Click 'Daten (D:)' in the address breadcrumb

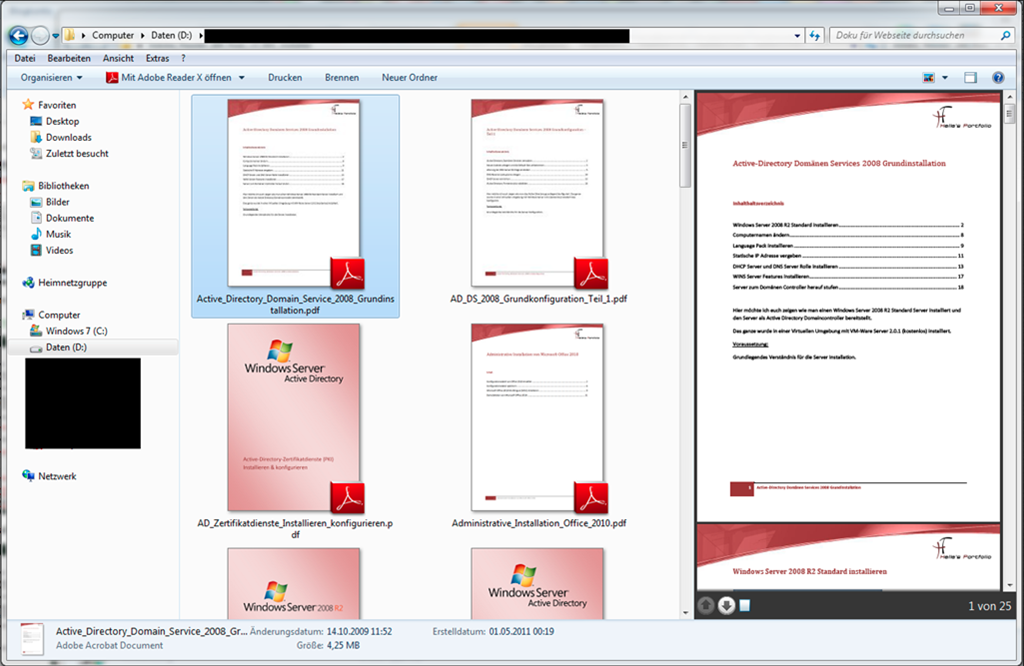(x=171, y=35)
